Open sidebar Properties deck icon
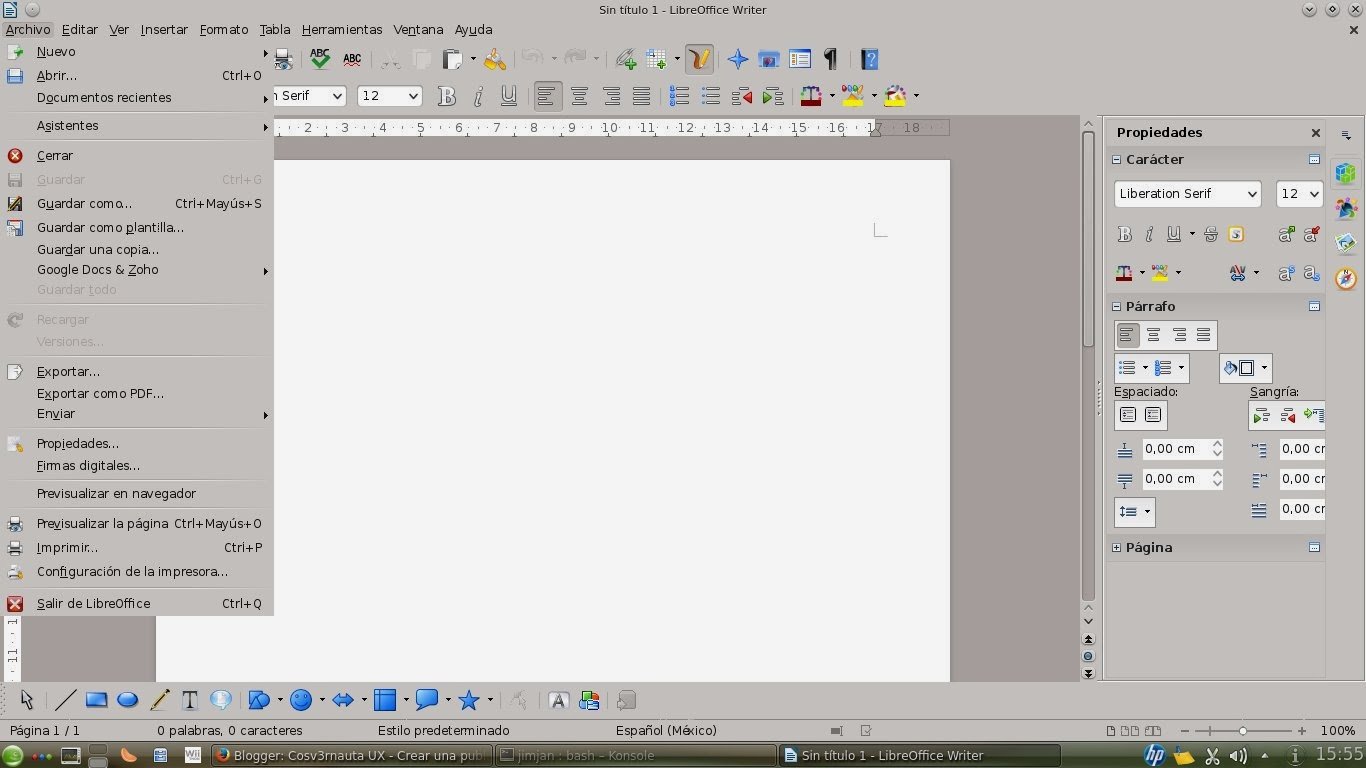Viewport: 1366px width, 768px height. click(x=1346, y=174)
